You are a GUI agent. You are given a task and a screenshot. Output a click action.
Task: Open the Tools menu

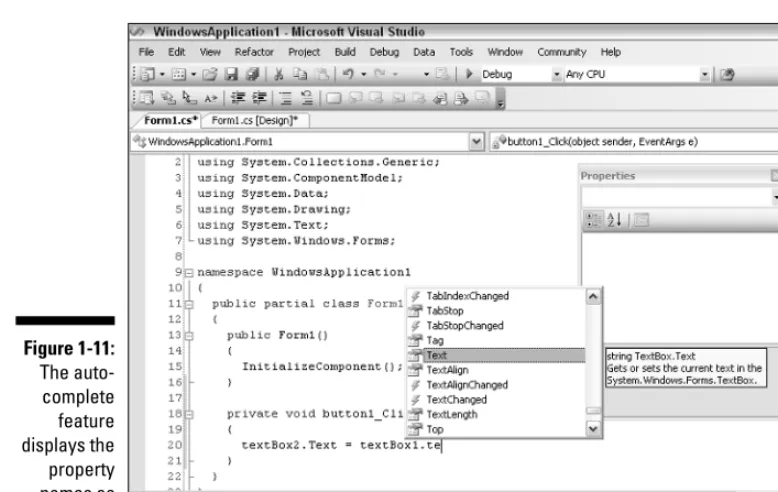point(461,52)
